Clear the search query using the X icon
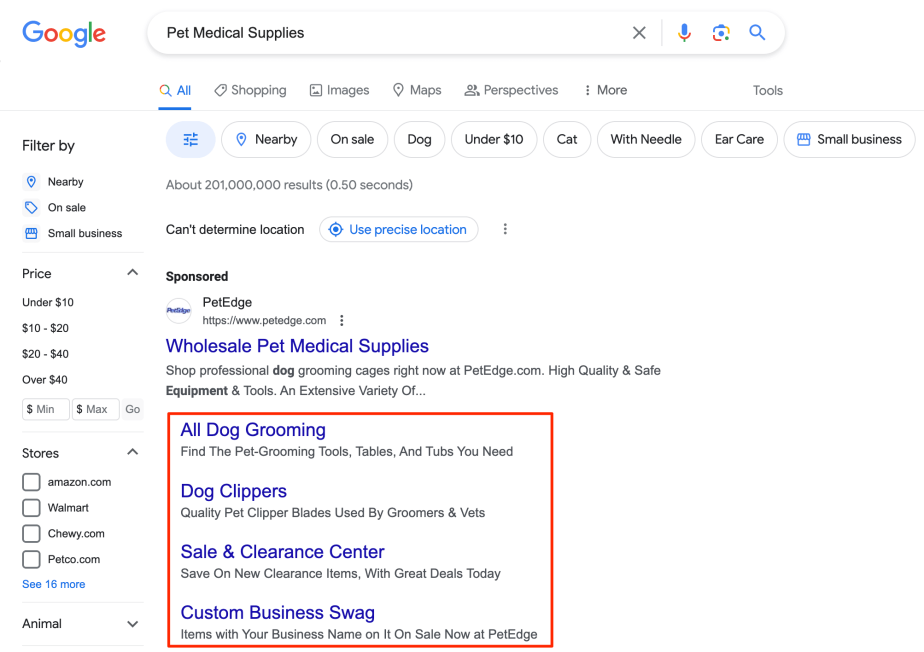924x652 pixels. coord(639,32)
